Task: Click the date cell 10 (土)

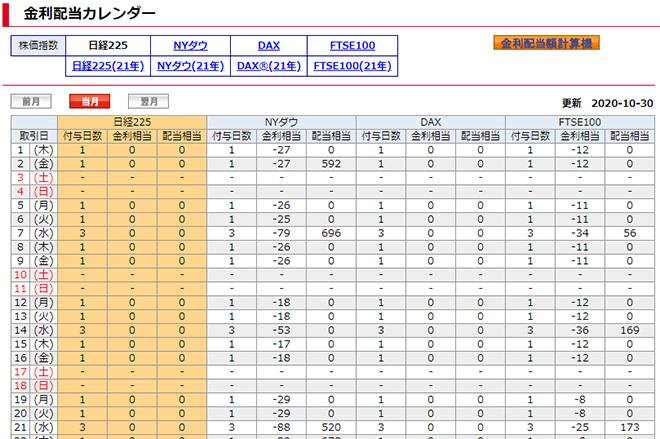Action: click(34, 275)
